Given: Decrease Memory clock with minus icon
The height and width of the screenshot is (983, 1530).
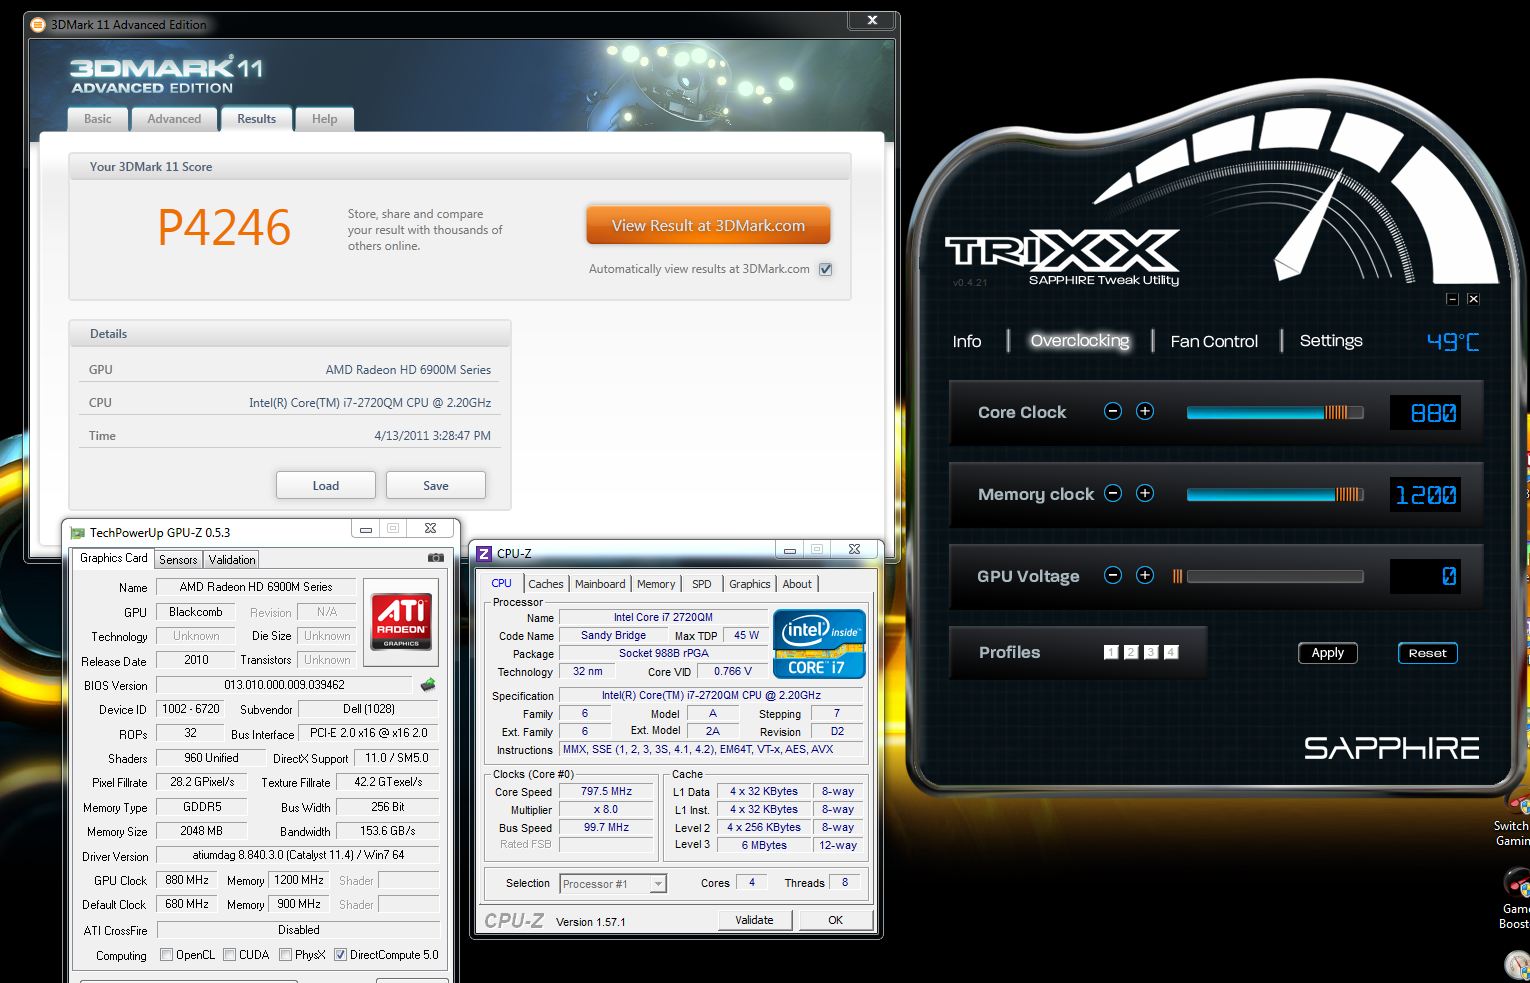Looking at the screenshot, I should coord(1113,493).
